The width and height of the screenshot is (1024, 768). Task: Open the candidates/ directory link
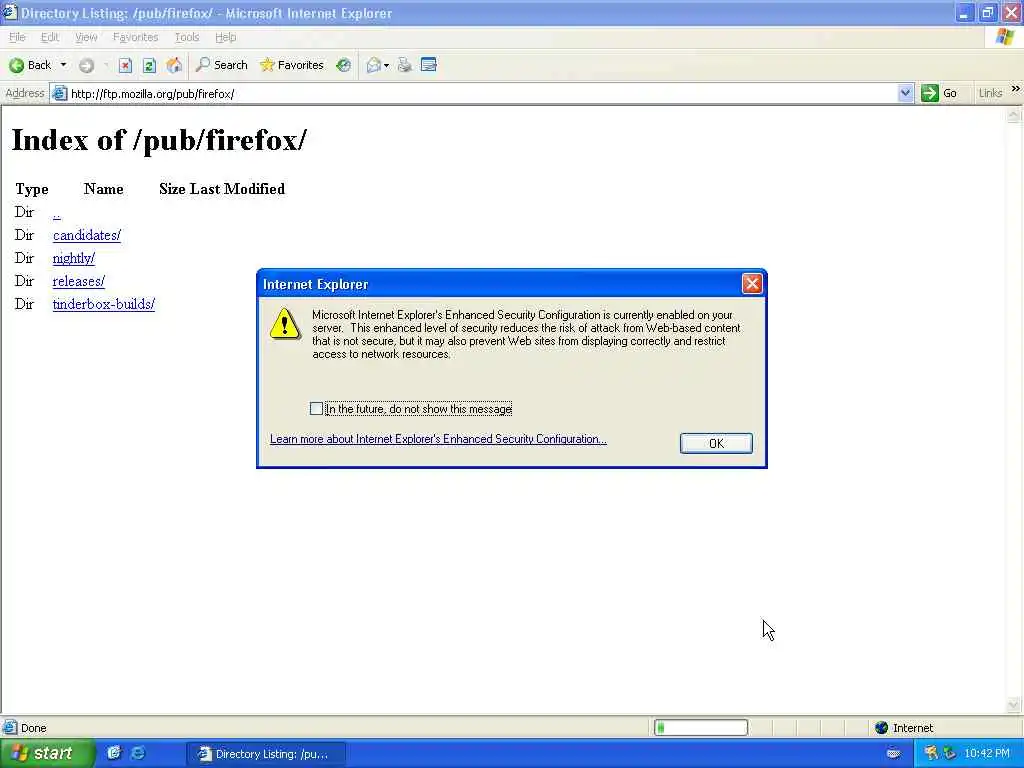coord(87,235)
